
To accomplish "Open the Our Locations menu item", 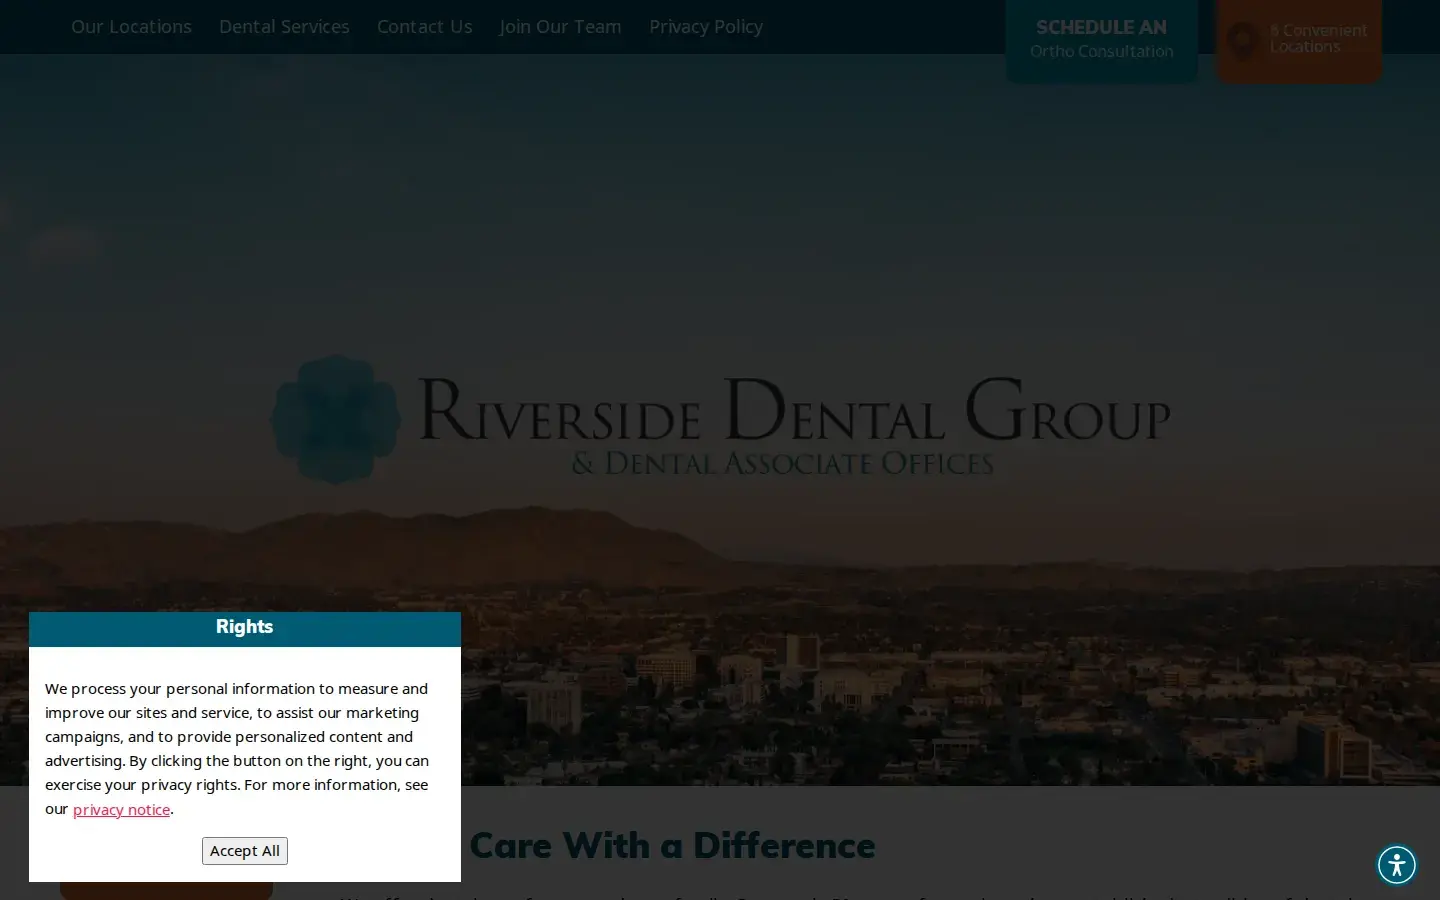I will (x=131, y=27).
